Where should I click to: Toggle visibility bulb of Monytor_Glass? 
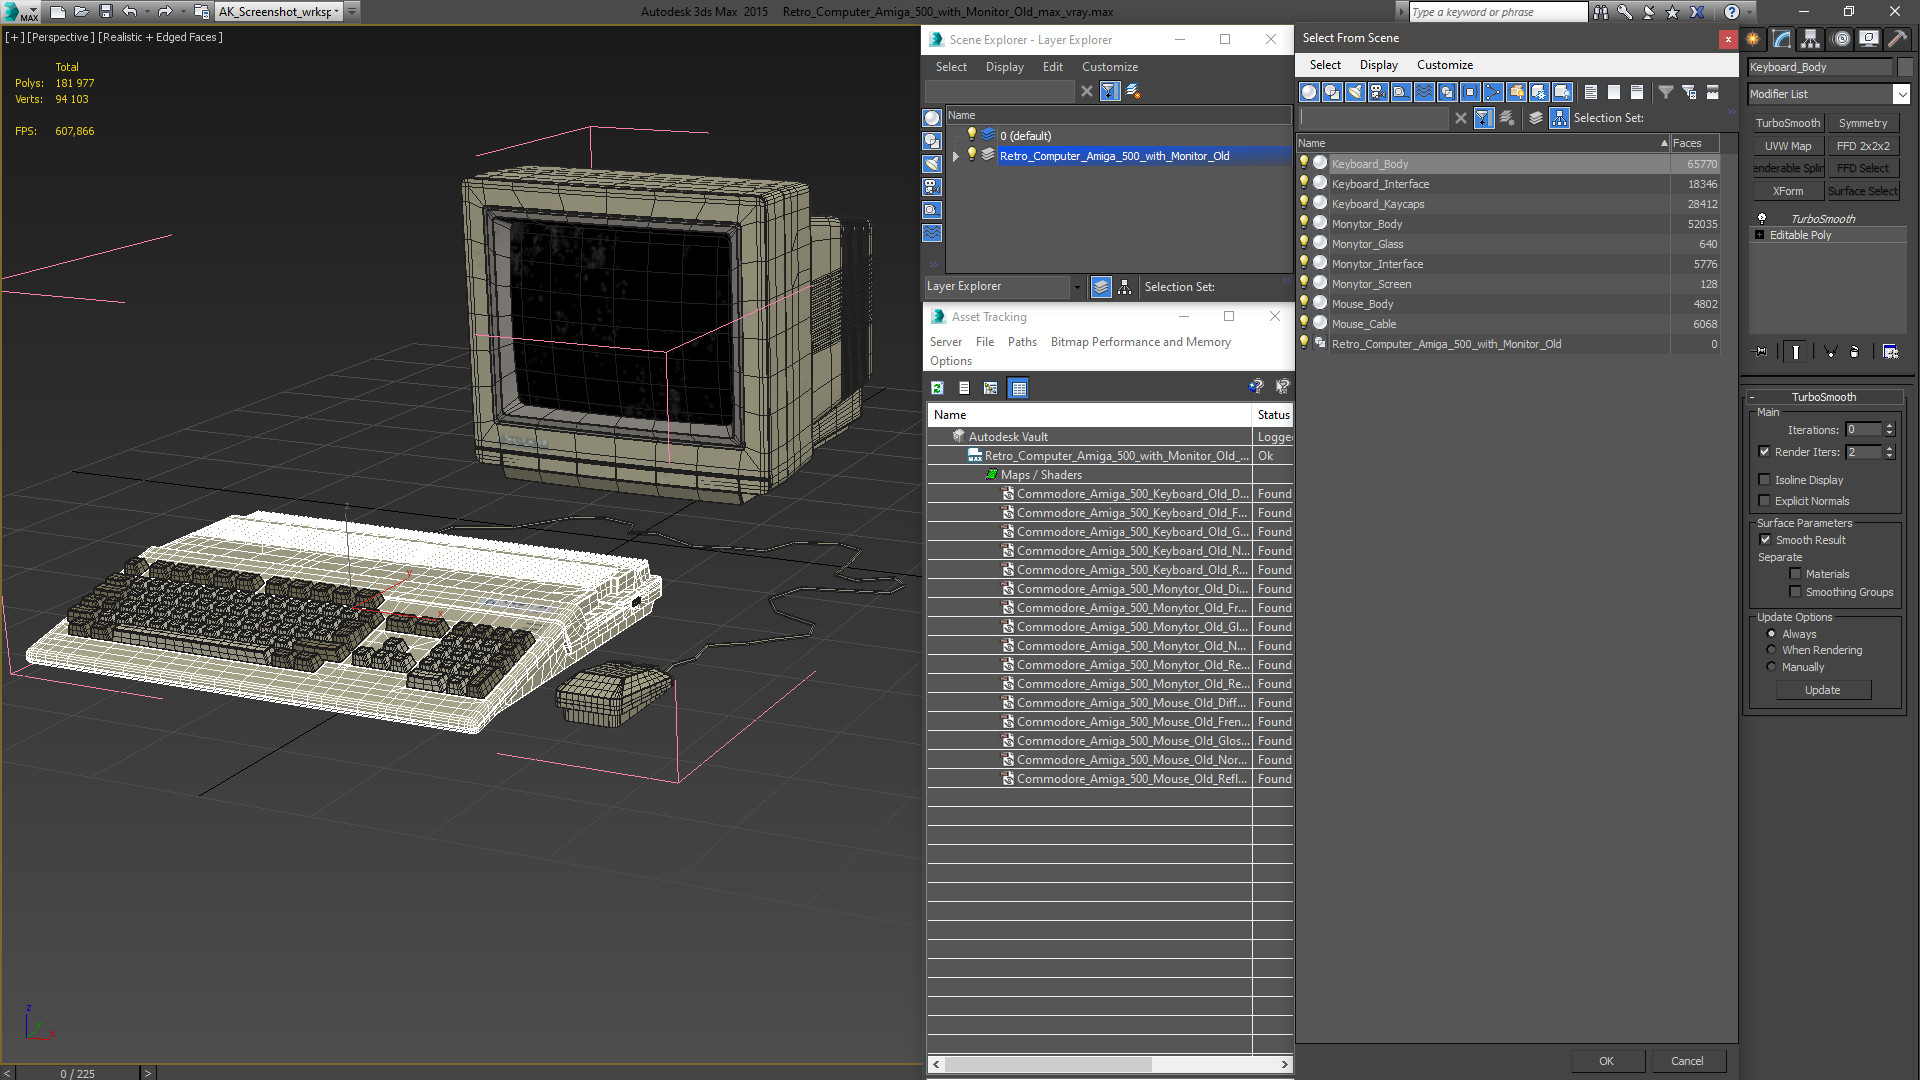[1304, 243]
